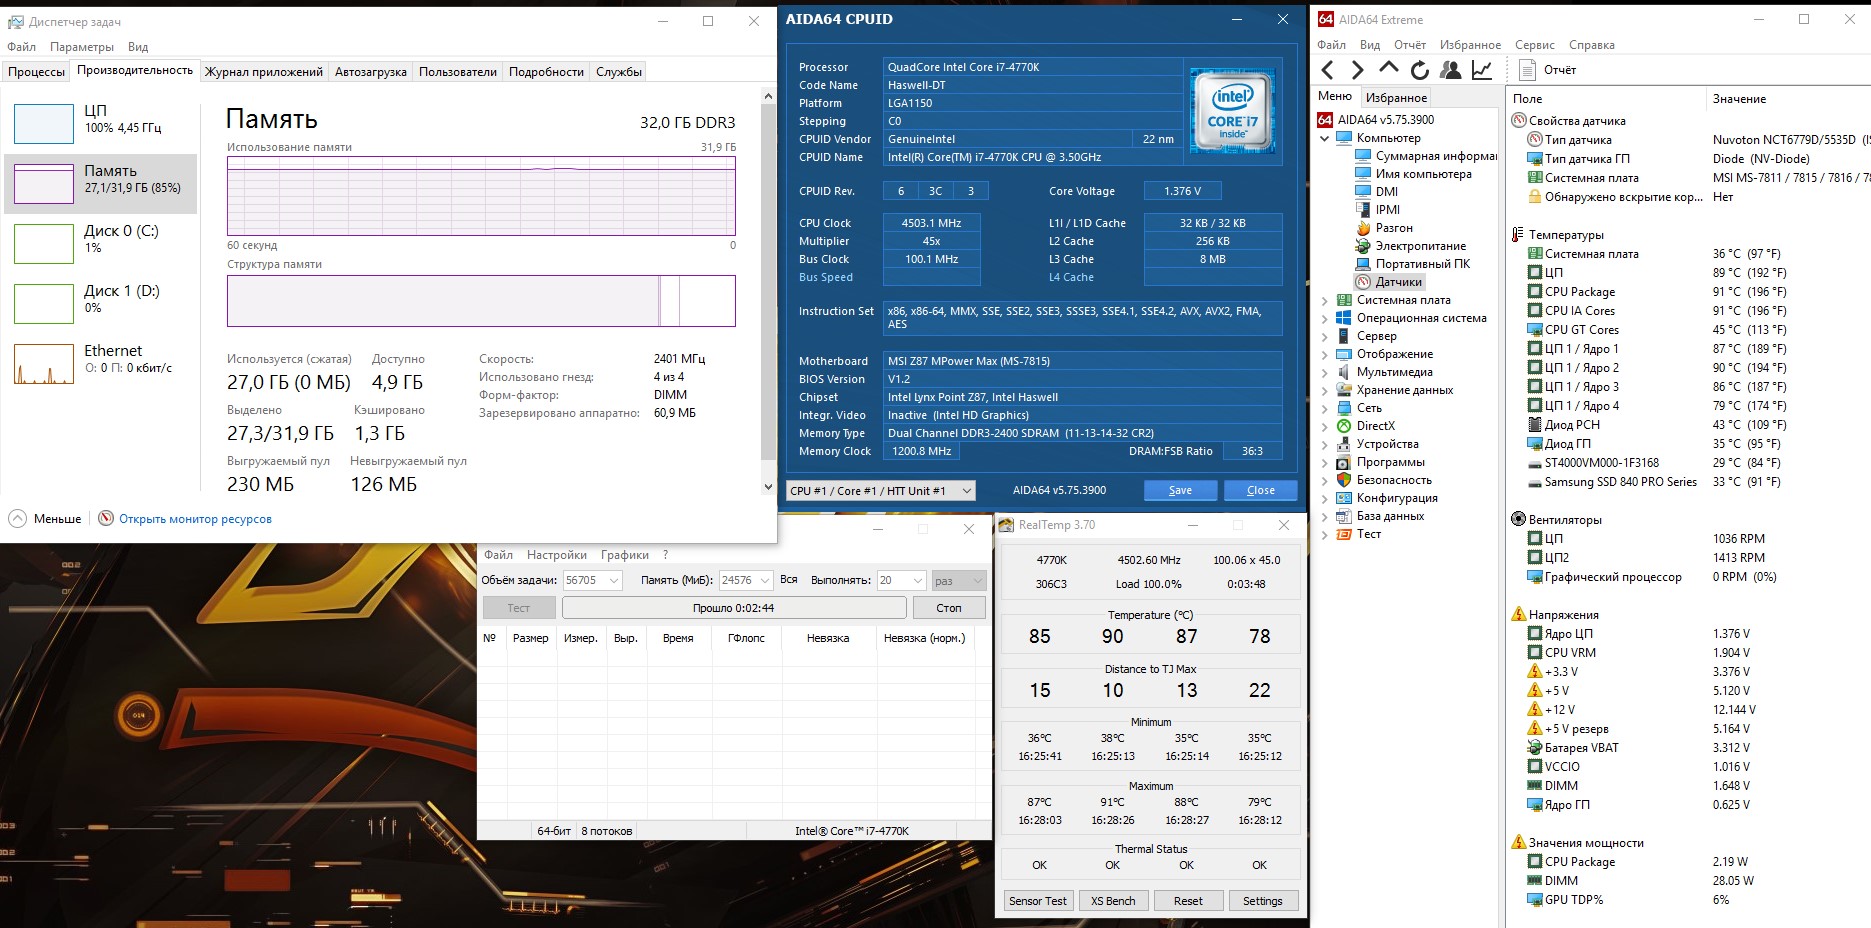Switch to the Подробности tab
The image size is (1871, 928).
click(546, 72)
